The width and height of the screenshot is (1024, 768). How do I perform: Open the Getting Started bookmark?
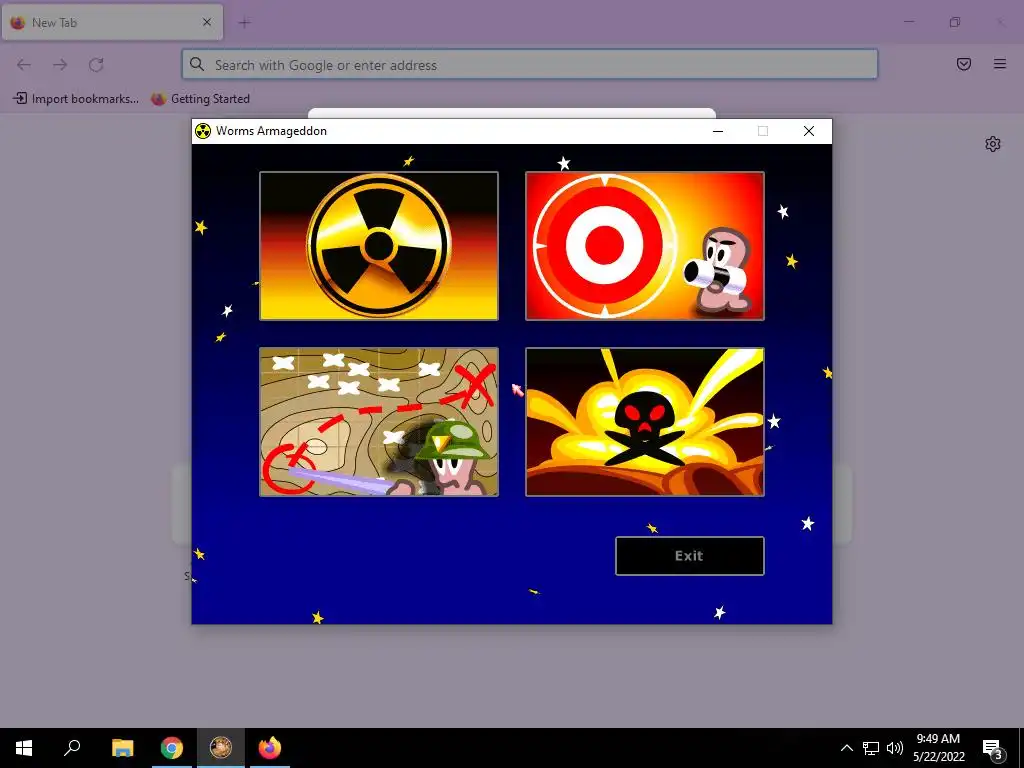(200, 99)
